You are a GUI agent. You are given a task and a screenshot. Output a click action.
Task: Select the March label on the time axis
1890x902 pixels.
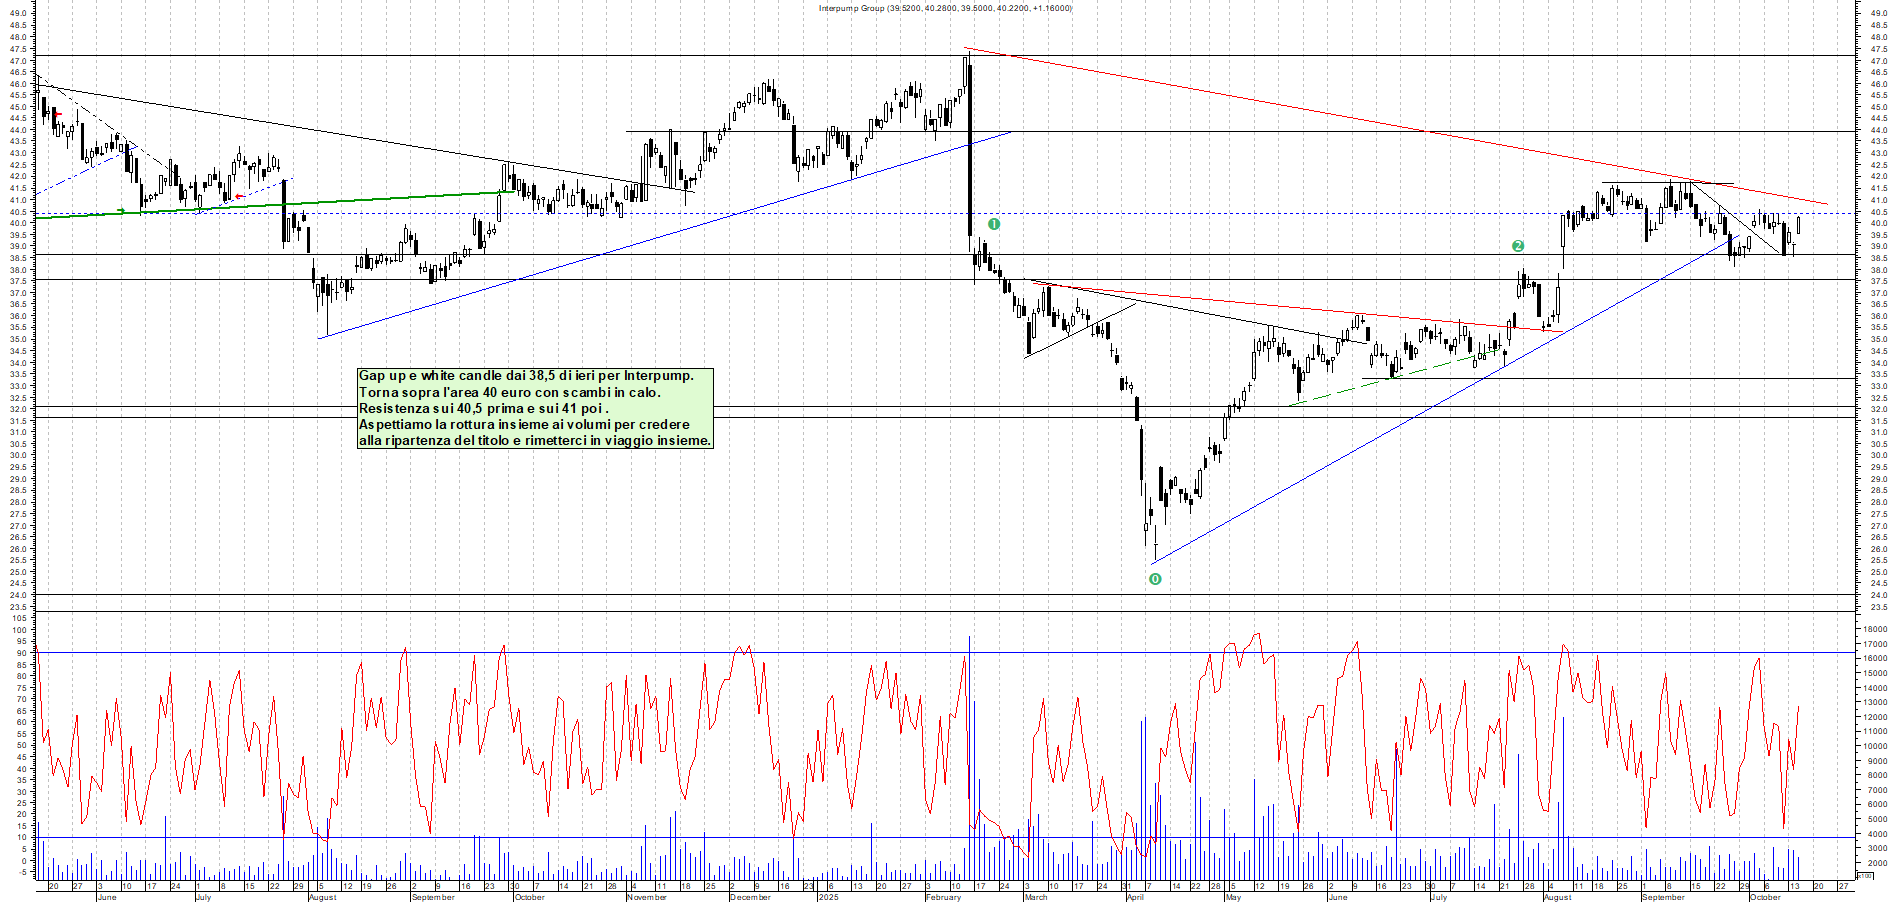(x=1036, y=897)
